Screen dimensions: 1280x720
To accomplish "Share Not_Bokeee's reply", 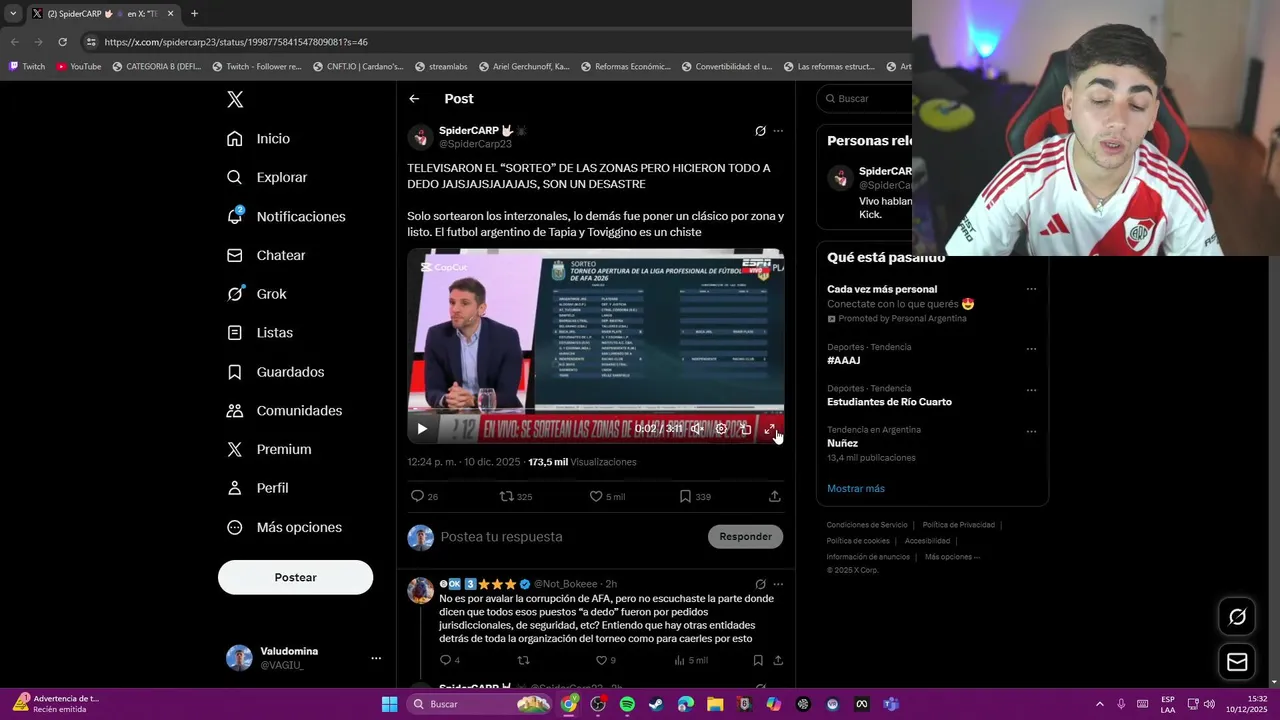I will pos(778,660).
